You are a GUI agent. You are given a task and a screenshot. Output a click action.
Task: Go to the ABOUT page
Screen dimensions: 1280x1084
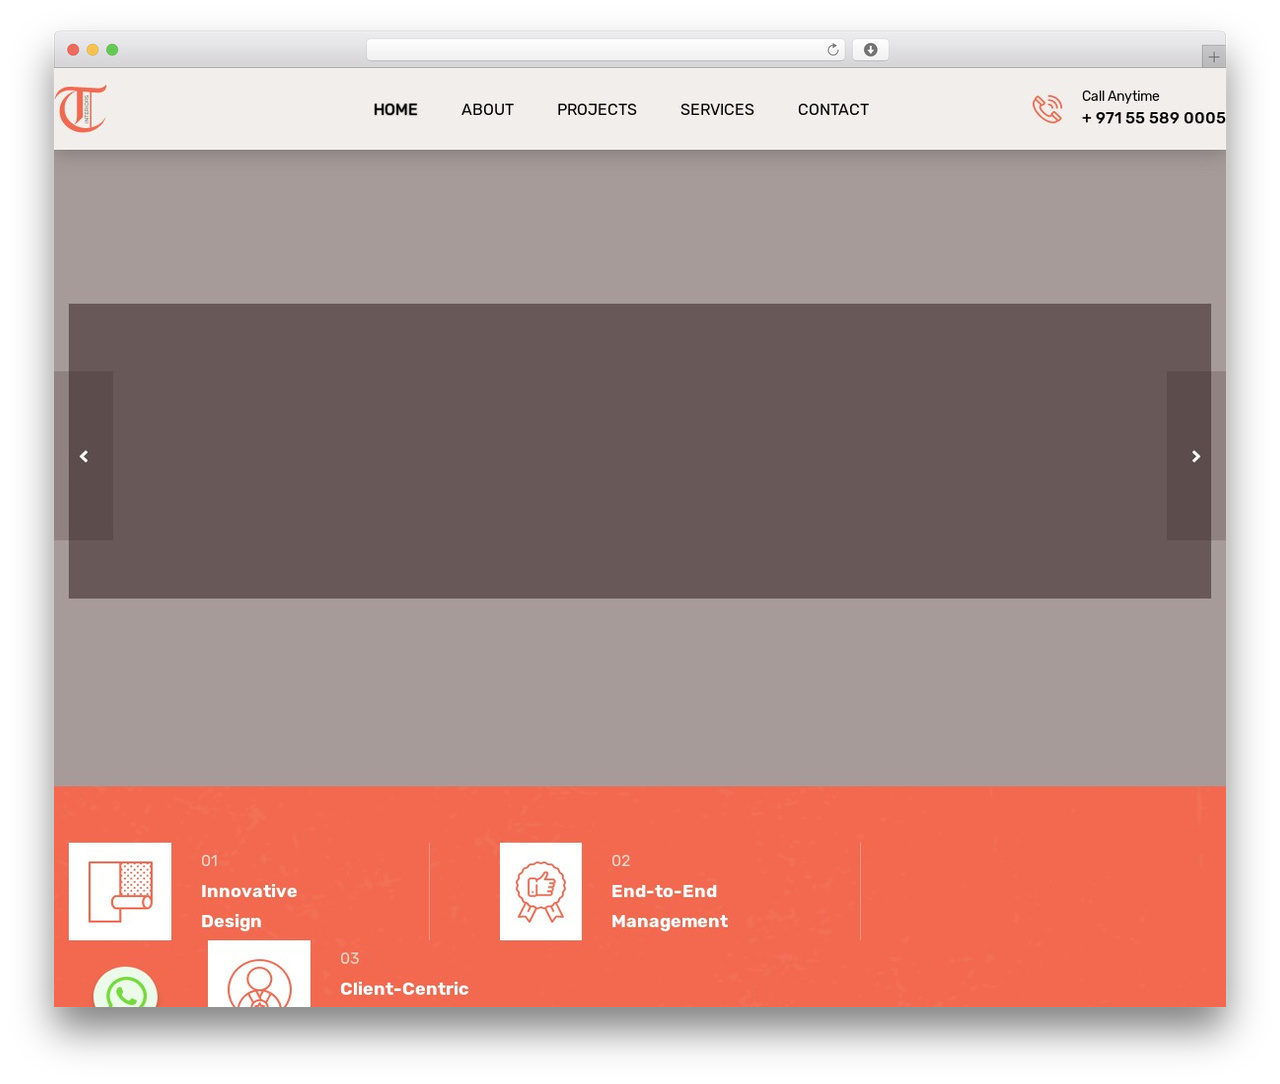(487, 110)
